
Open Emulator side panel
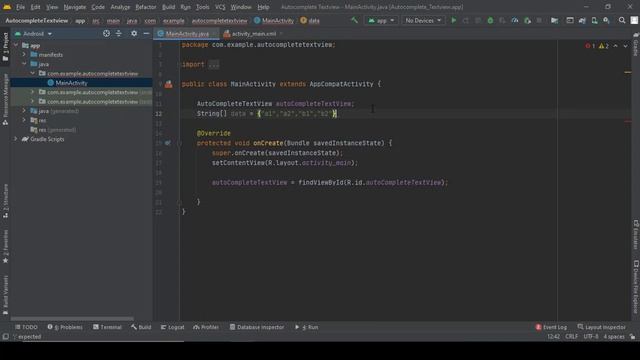tap(636, 235)
